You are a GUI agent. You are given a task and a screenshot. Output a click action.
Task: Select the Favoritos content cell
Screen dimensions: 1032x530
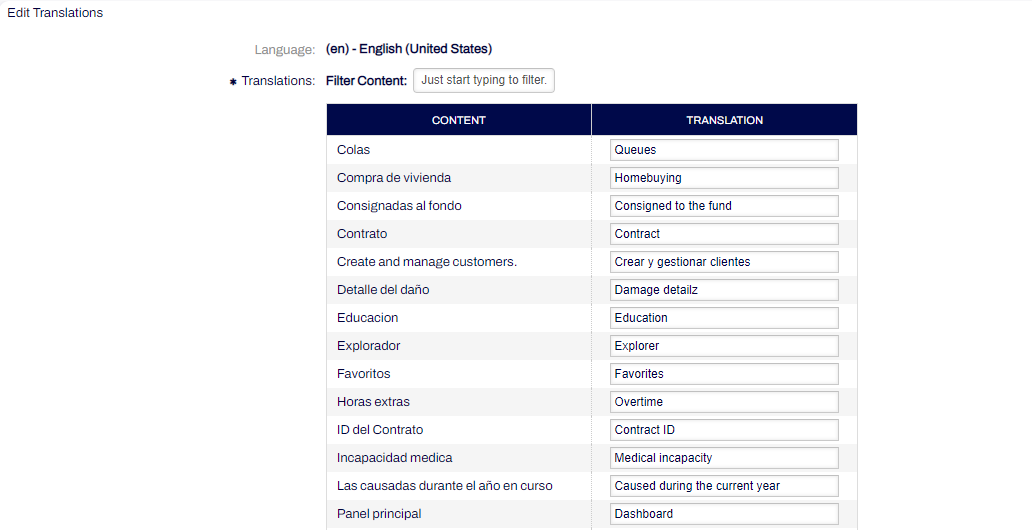point(459,374)
